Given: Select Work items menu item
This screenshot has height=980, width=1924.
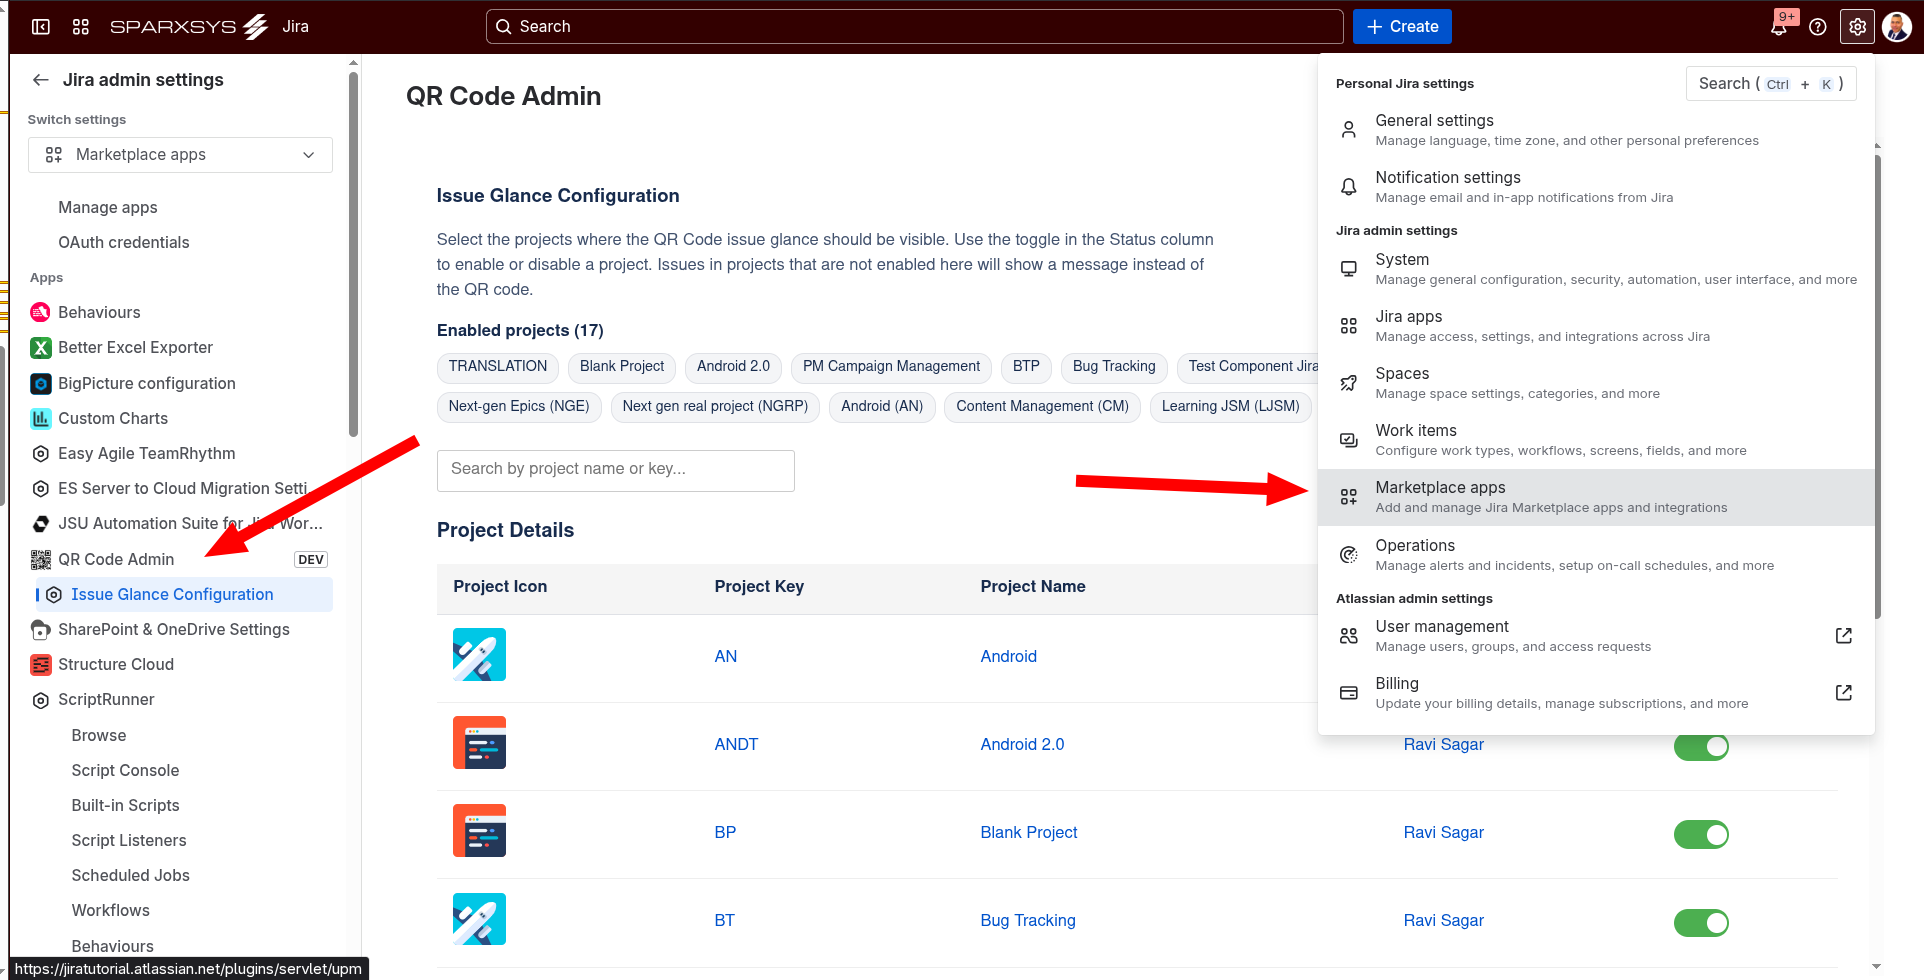Looking at the screenshot, I should (1596, 440).
